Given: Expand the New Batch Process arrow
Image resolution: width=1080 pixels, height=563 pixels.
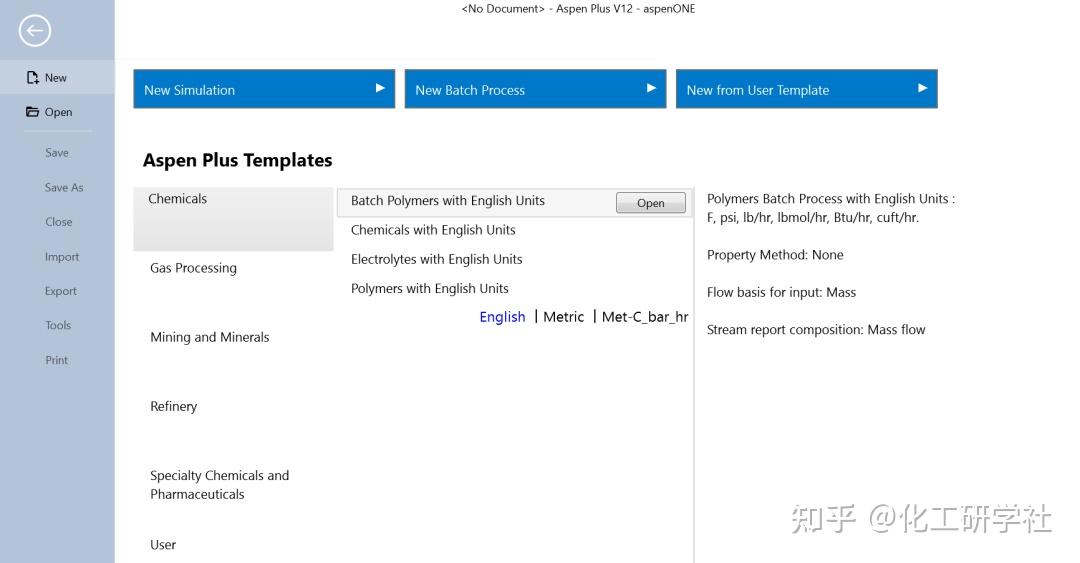Looking at the screenshot, I should (x=651, y=88).
